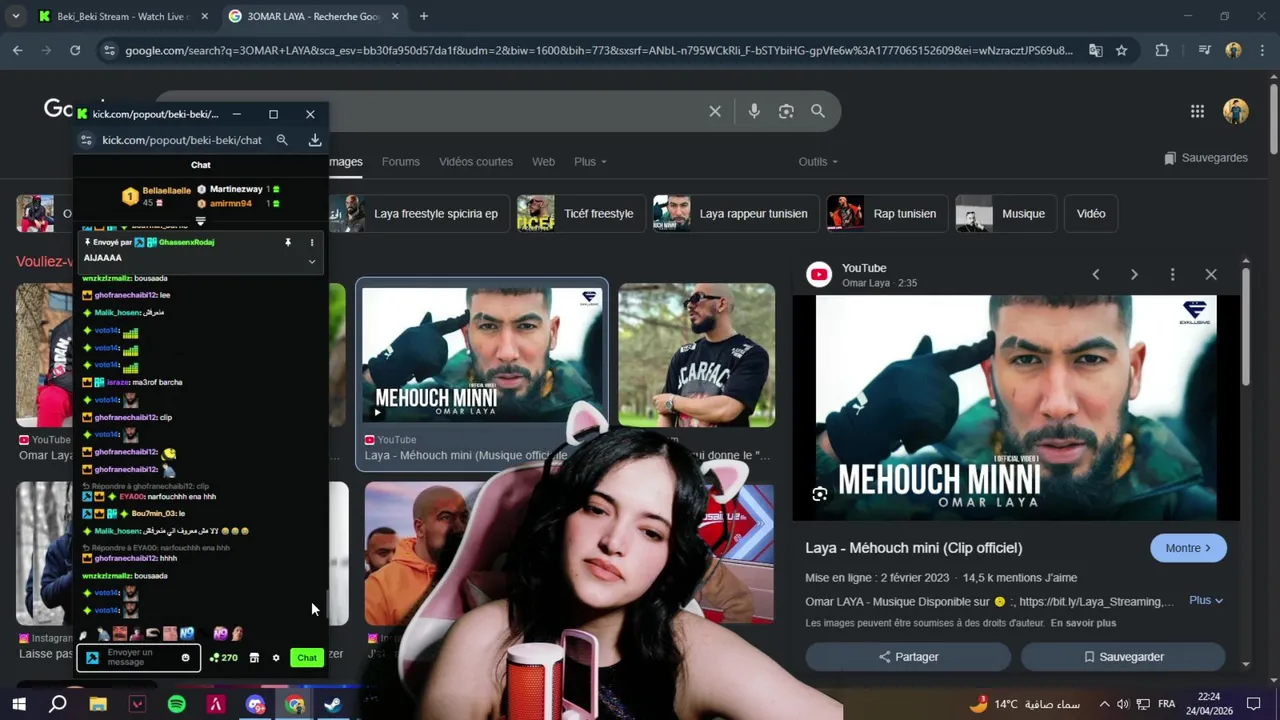Select the Rap tunisien chip
This screenshot has width=1280, height=720.
click(886, 213)
